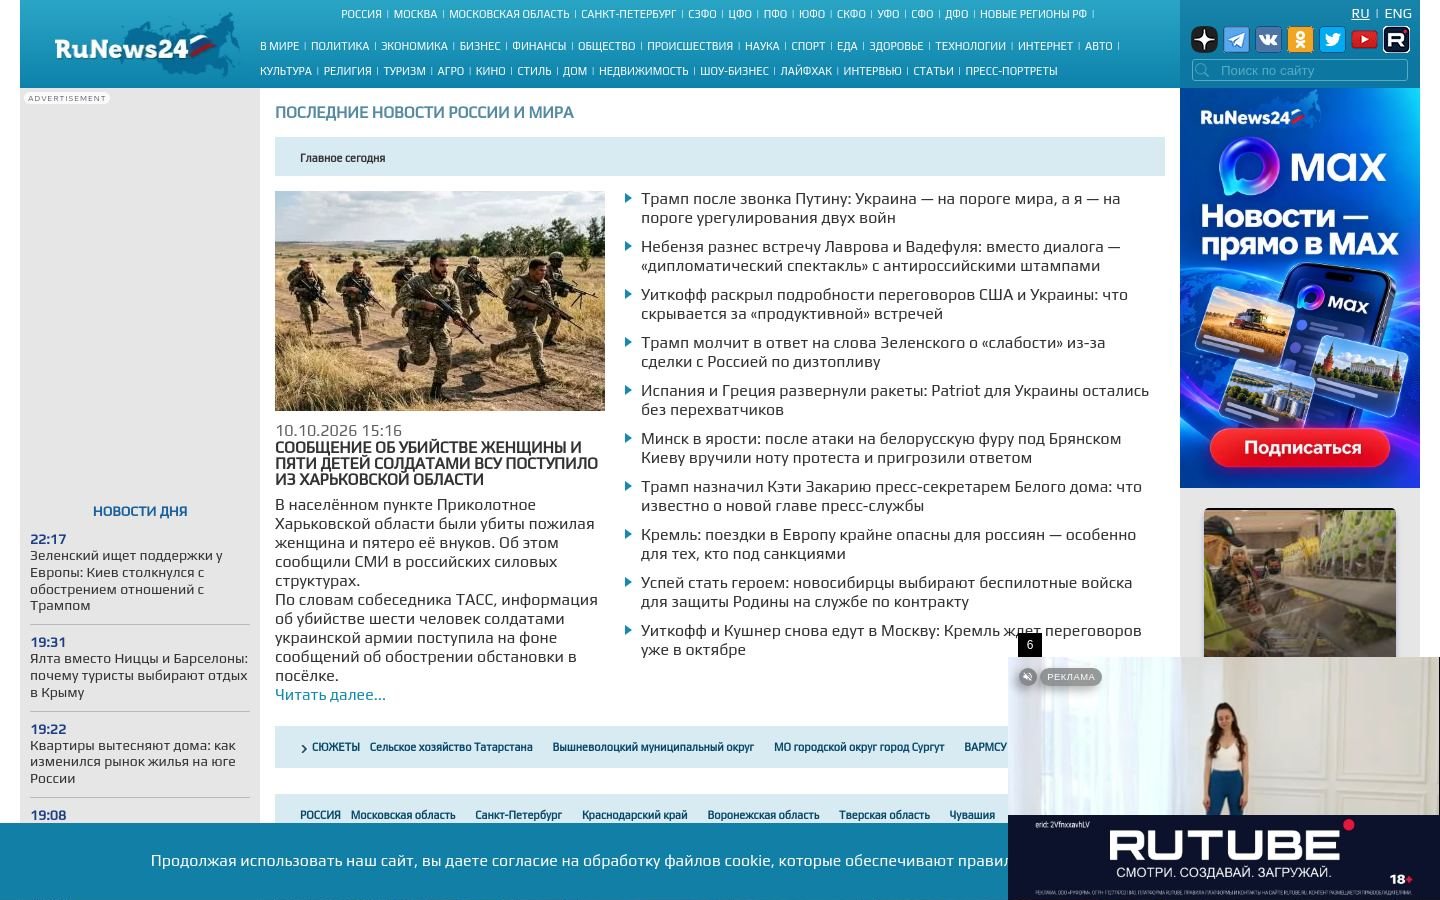The image size is (1440, 900).
Task: Open the ШОУ-БИЗНЕС menu section
Action: coord(734,71)
